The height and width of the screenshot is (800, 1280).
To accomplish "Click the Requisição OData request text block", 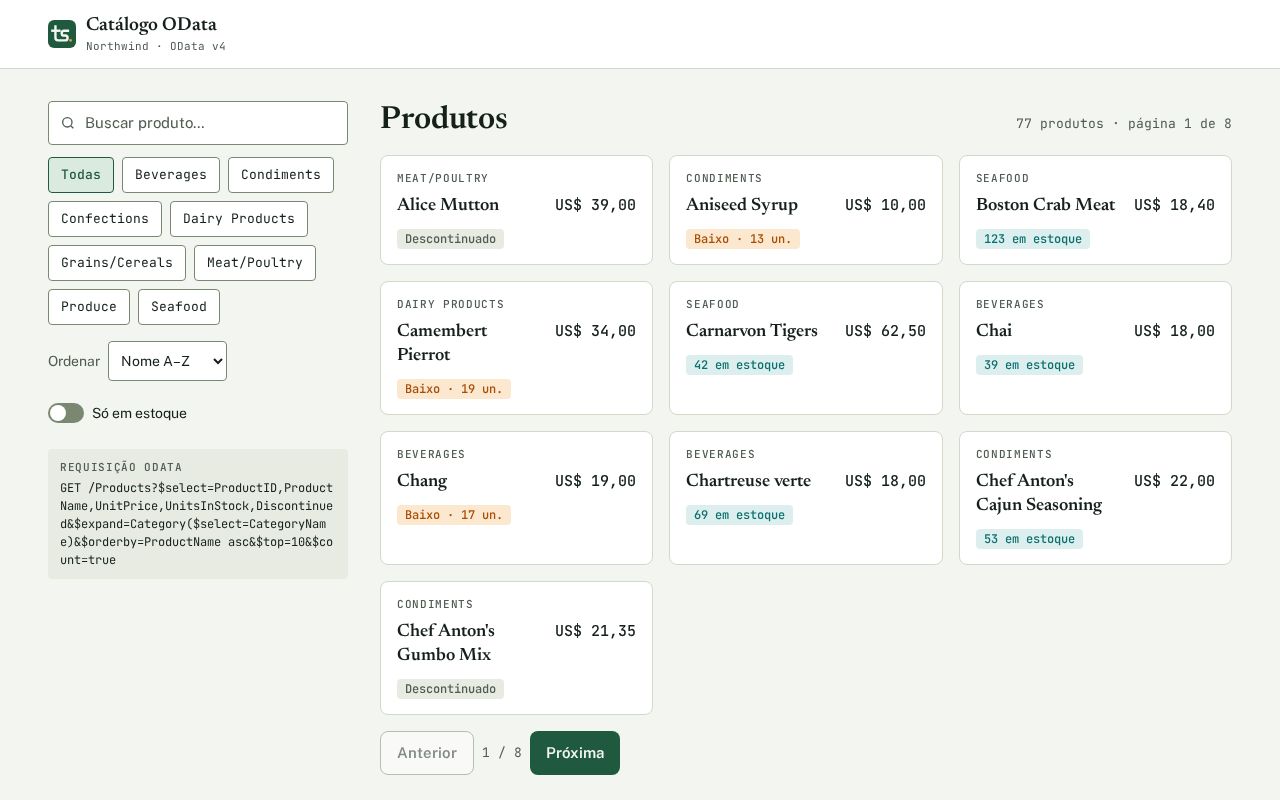I will pos(198,514).
